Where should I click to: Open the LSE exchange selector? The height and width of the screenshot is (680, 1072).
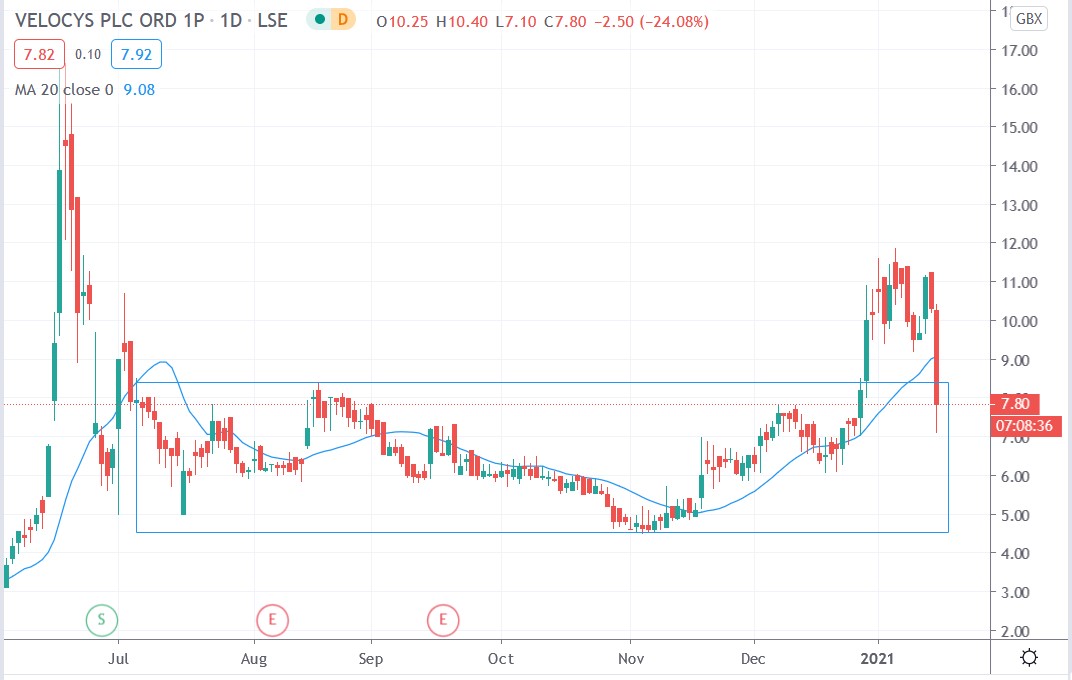point(272,19)
